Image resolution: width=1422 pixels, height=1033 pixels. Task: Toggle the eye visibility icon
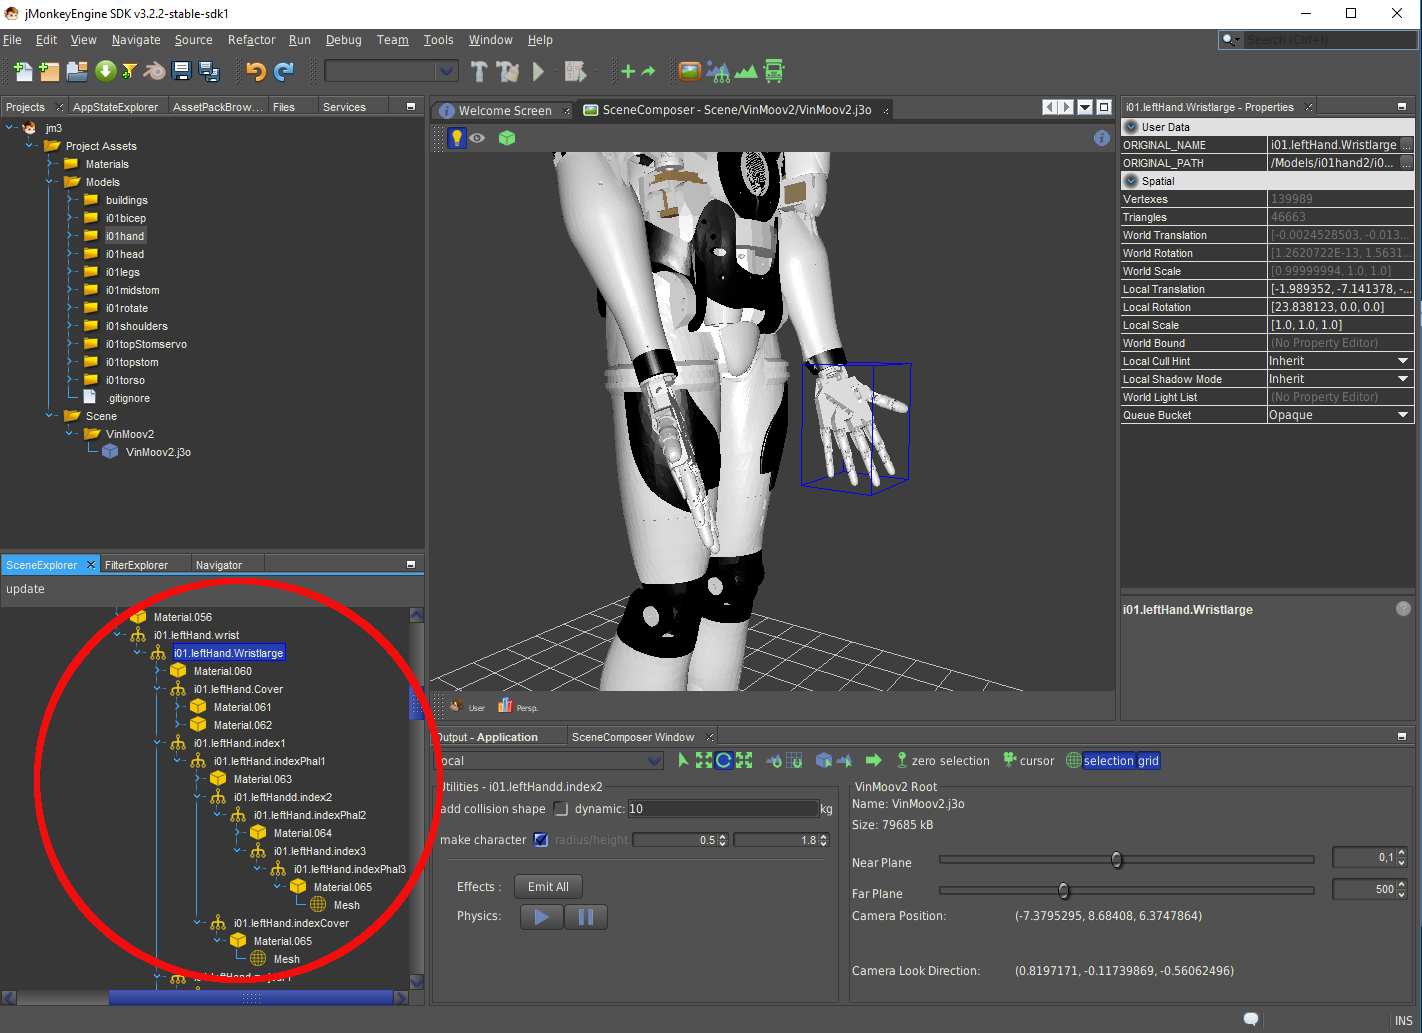[478, 138]
